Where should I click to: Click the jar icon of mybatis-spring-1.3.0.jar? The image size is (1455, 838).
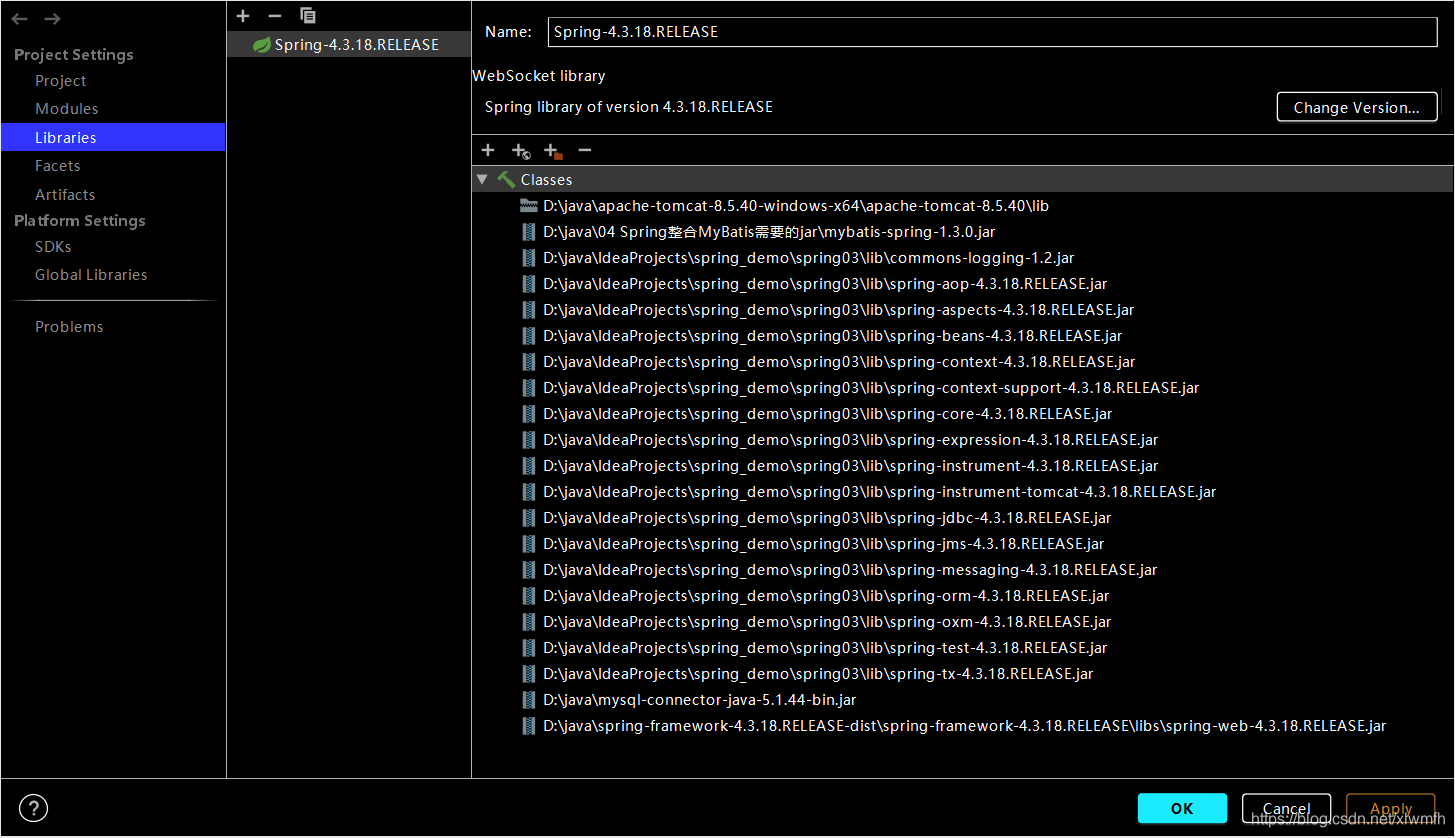(529, 232)
